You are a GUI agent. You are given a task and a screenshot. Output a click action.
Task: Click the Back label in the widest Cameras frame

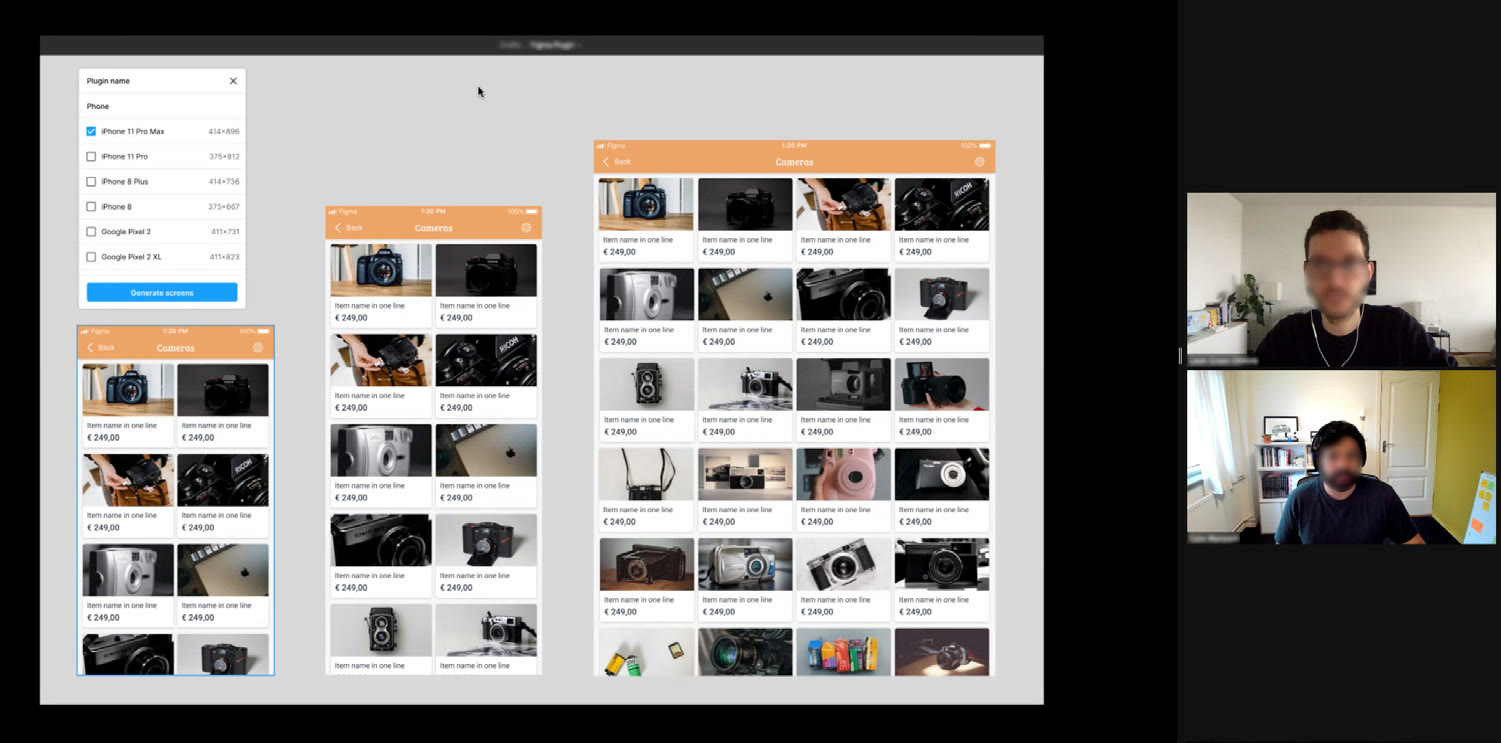(x=622, y=162)
